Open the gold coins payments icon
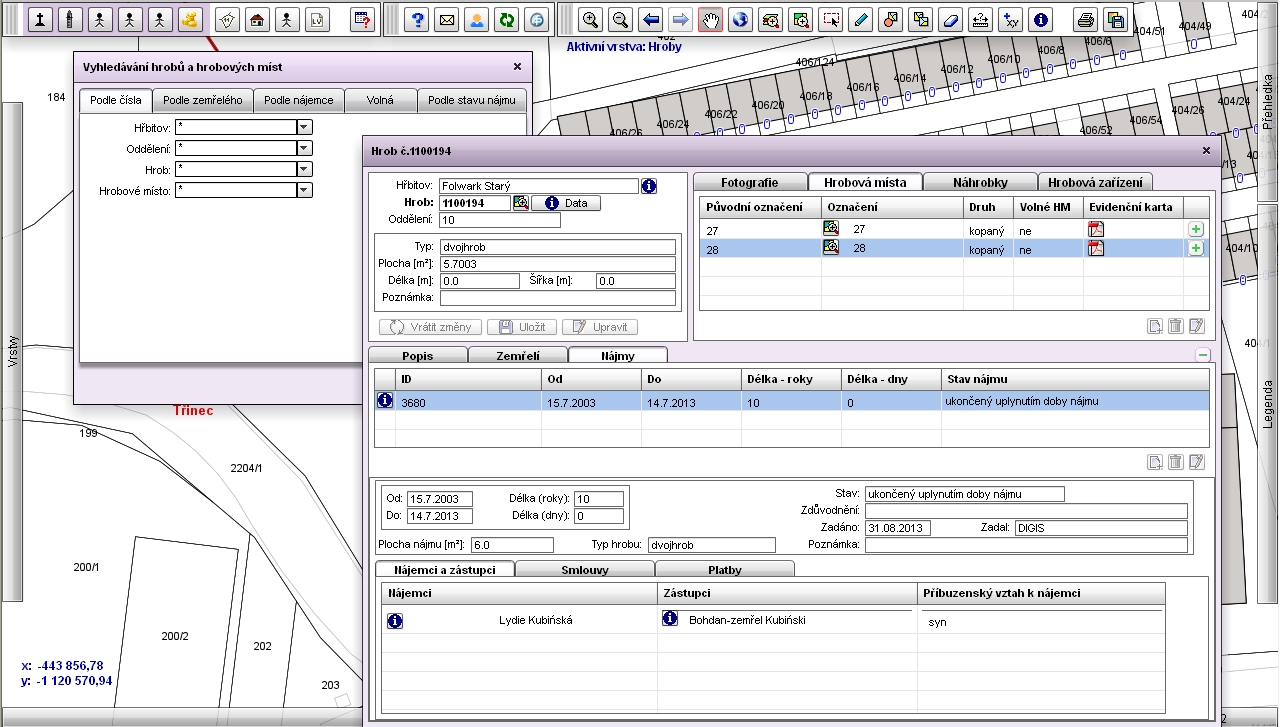Screen dimensions: 1280x727 point(190,20)
